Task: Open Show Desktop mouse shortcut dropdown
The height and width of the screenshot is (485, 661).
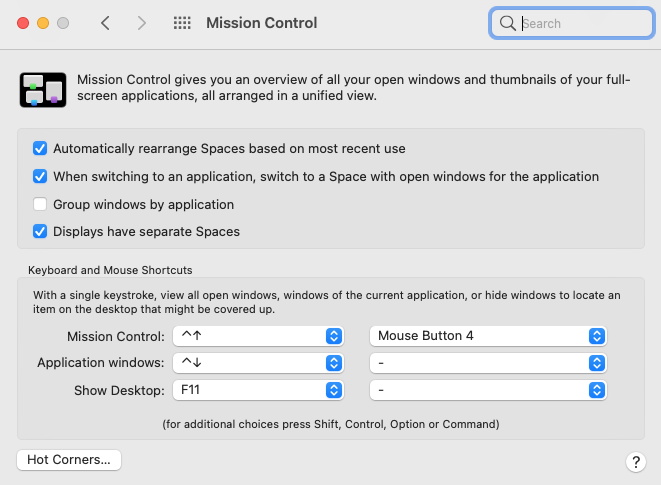Action: (x=488, y=390)
